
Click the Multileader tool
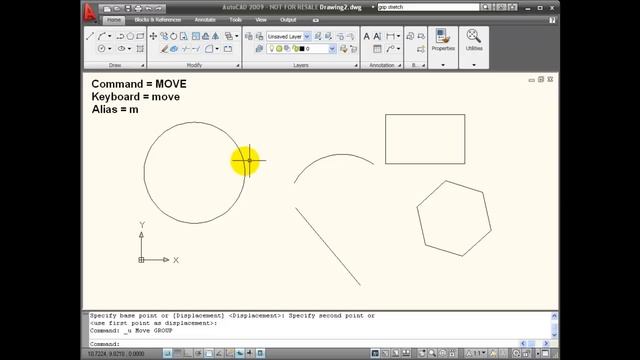[x=390, y=49]
